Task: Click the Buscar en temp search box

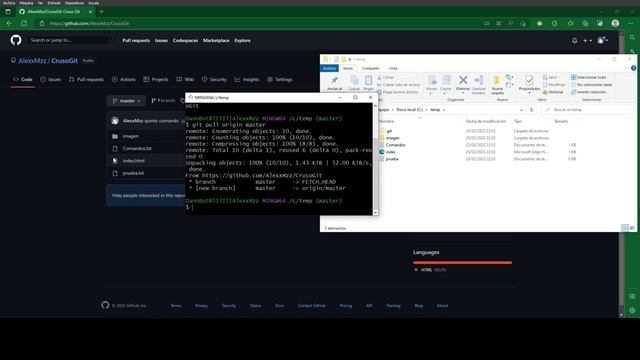Action: tap(587, 110)
